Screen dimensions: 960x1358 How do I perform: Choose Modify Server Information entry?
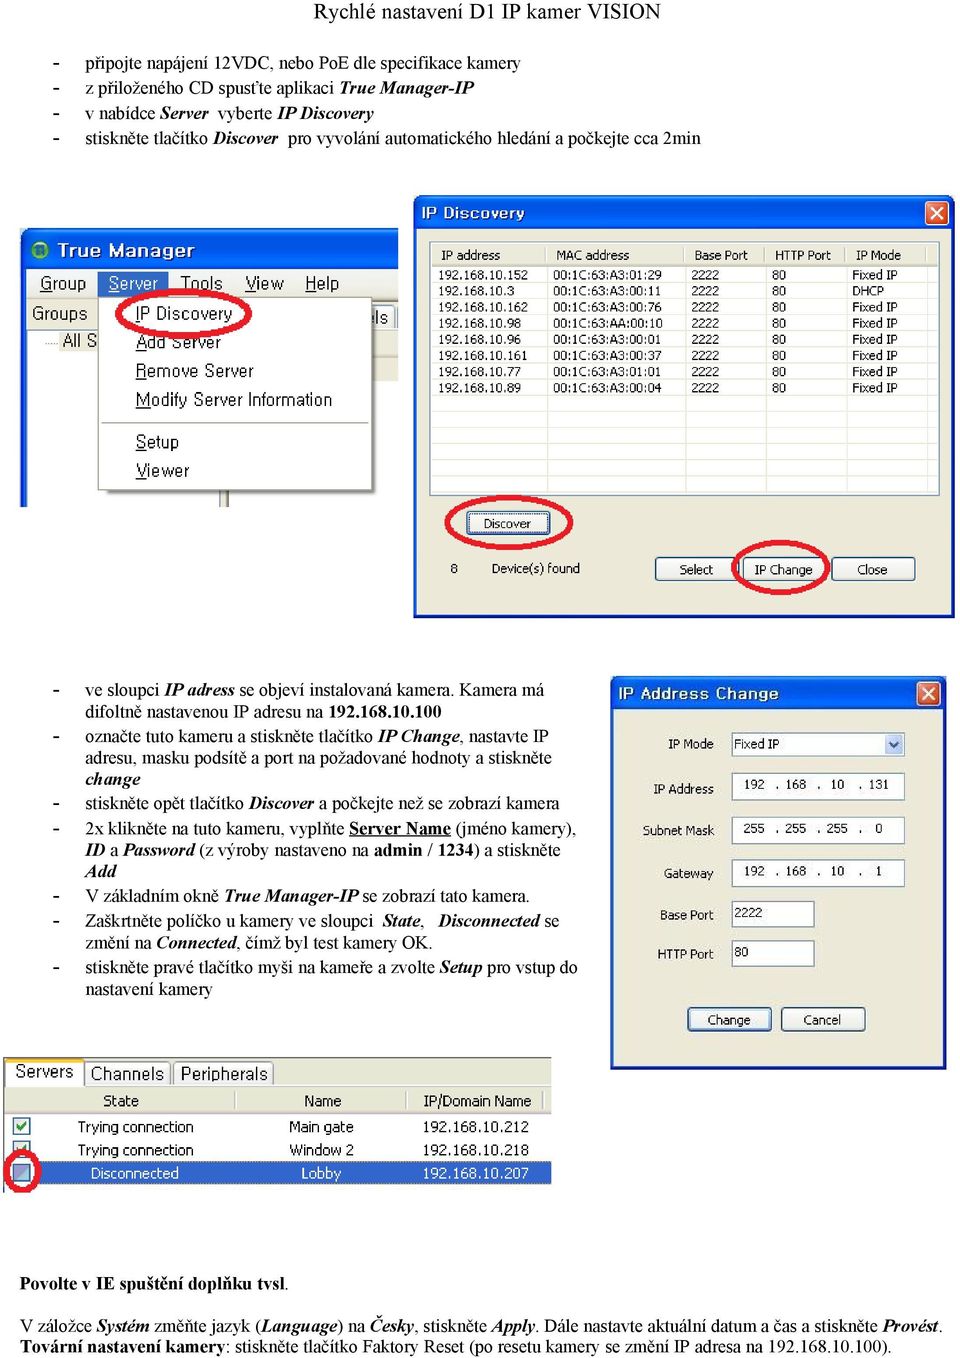coord(234,400)
